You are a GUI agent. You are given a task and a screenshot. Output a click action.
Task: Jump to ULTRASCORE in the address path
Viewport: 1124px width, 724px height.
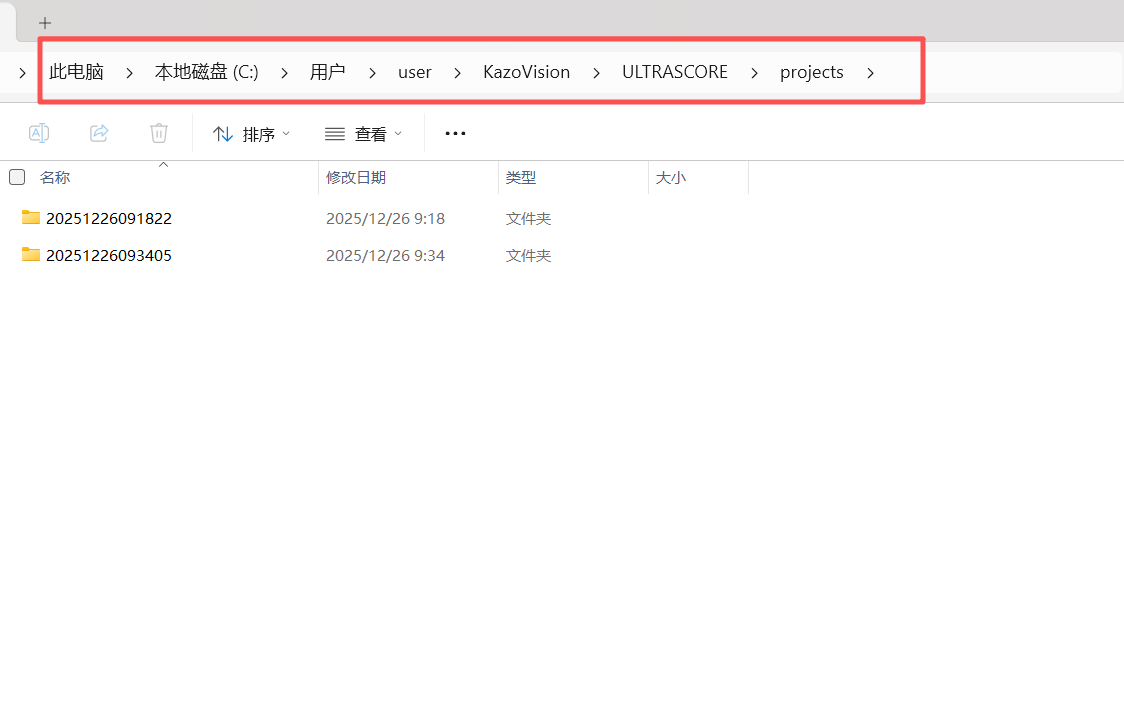674,72
